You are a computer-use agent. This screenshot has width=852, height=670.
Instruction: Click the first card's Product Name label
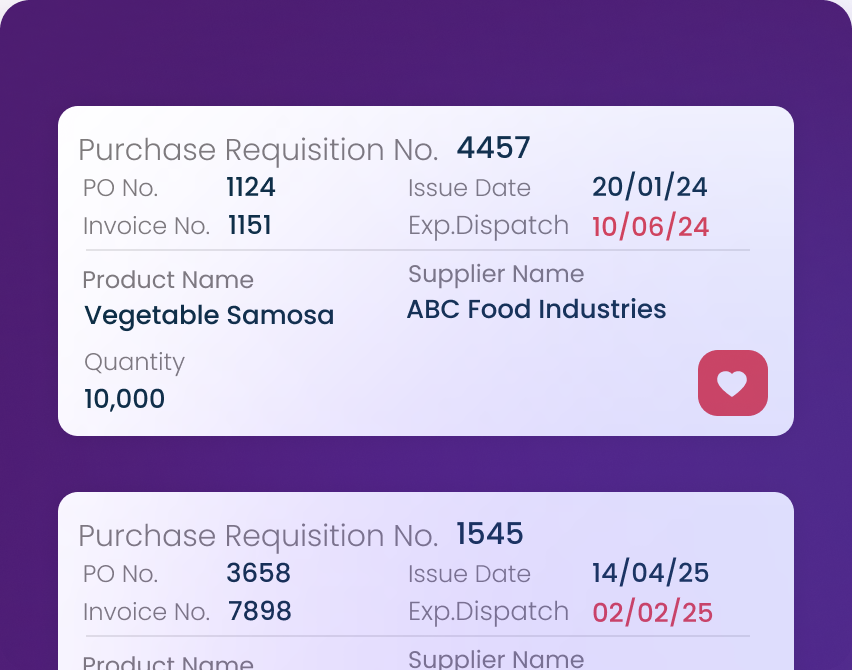tap(168, 280)
